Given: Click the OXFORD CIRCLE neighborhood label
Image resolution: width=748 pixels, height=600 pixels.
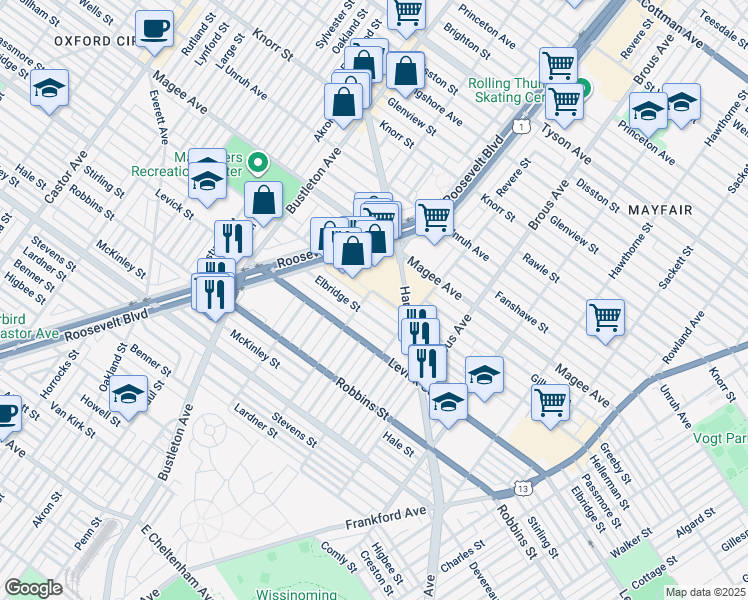Looking at the screenshot, I should [x=95, y=41].
